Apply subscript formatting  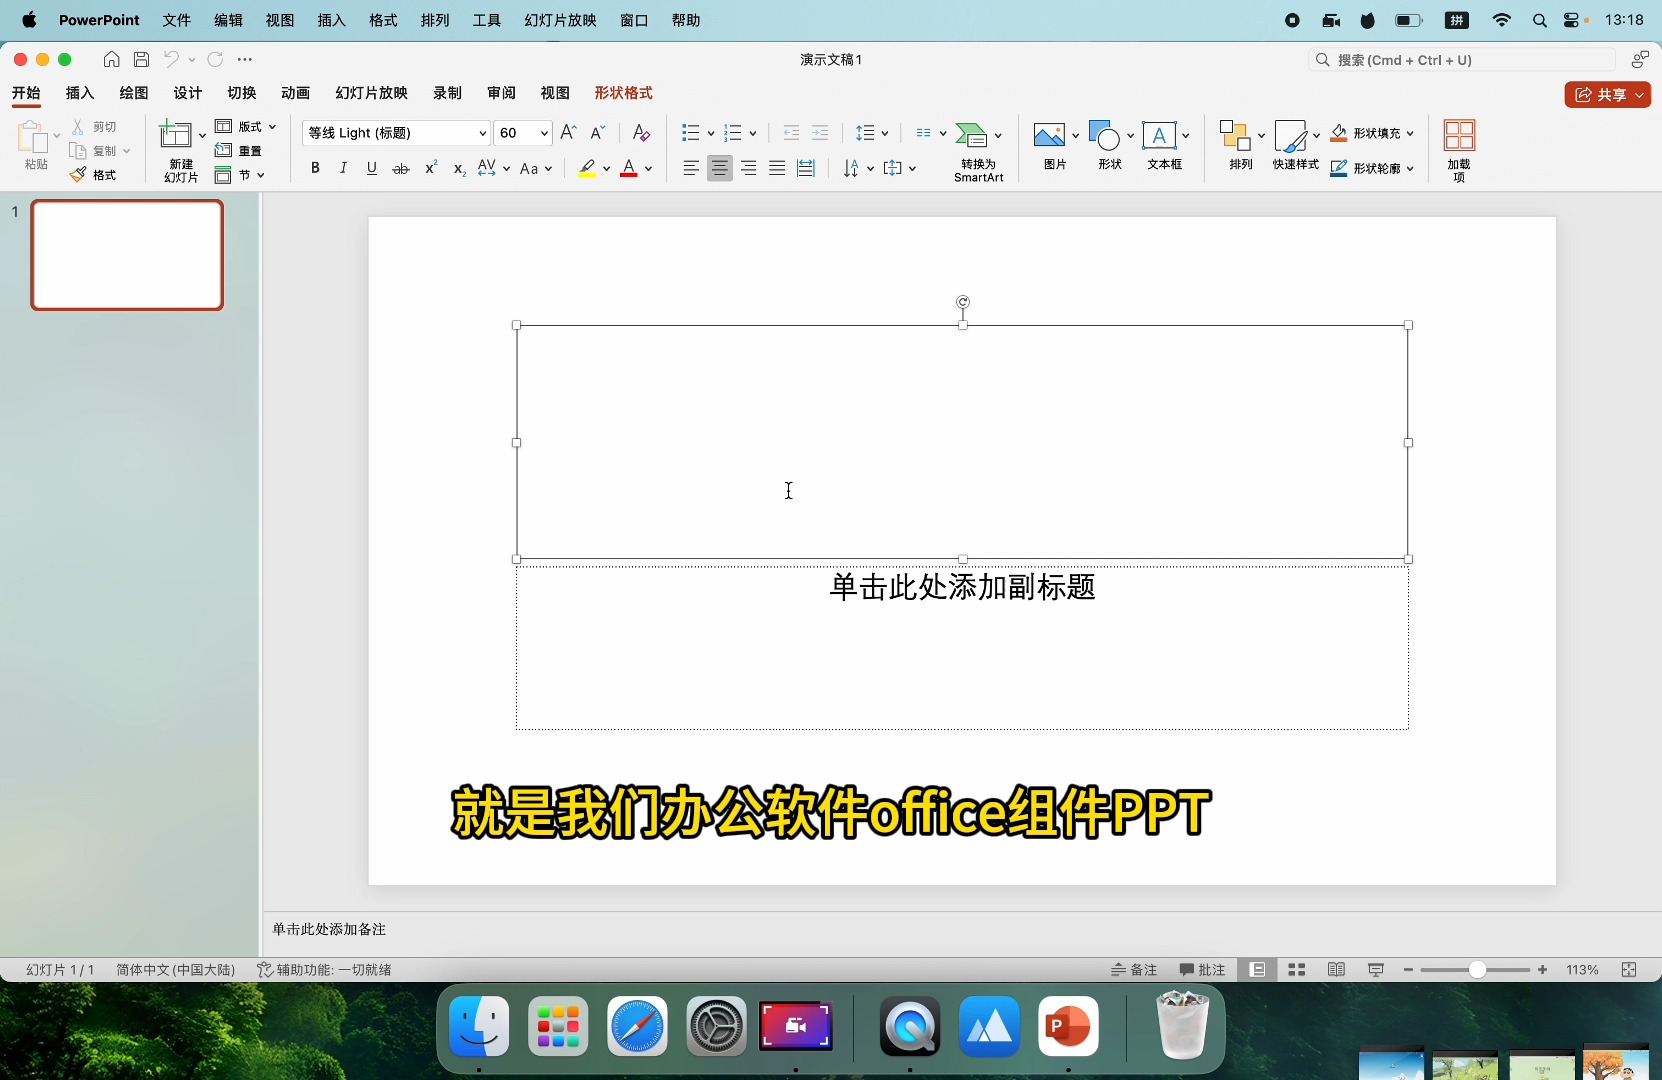pos(459,168)
